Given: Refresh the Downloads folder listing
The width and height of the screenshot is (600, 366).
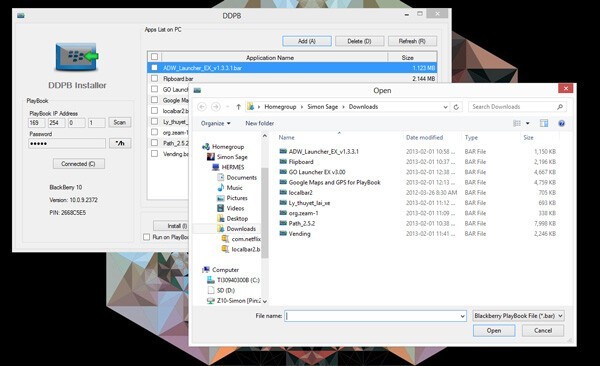Looking at the screenshot, I should click(x=456, y=107).
